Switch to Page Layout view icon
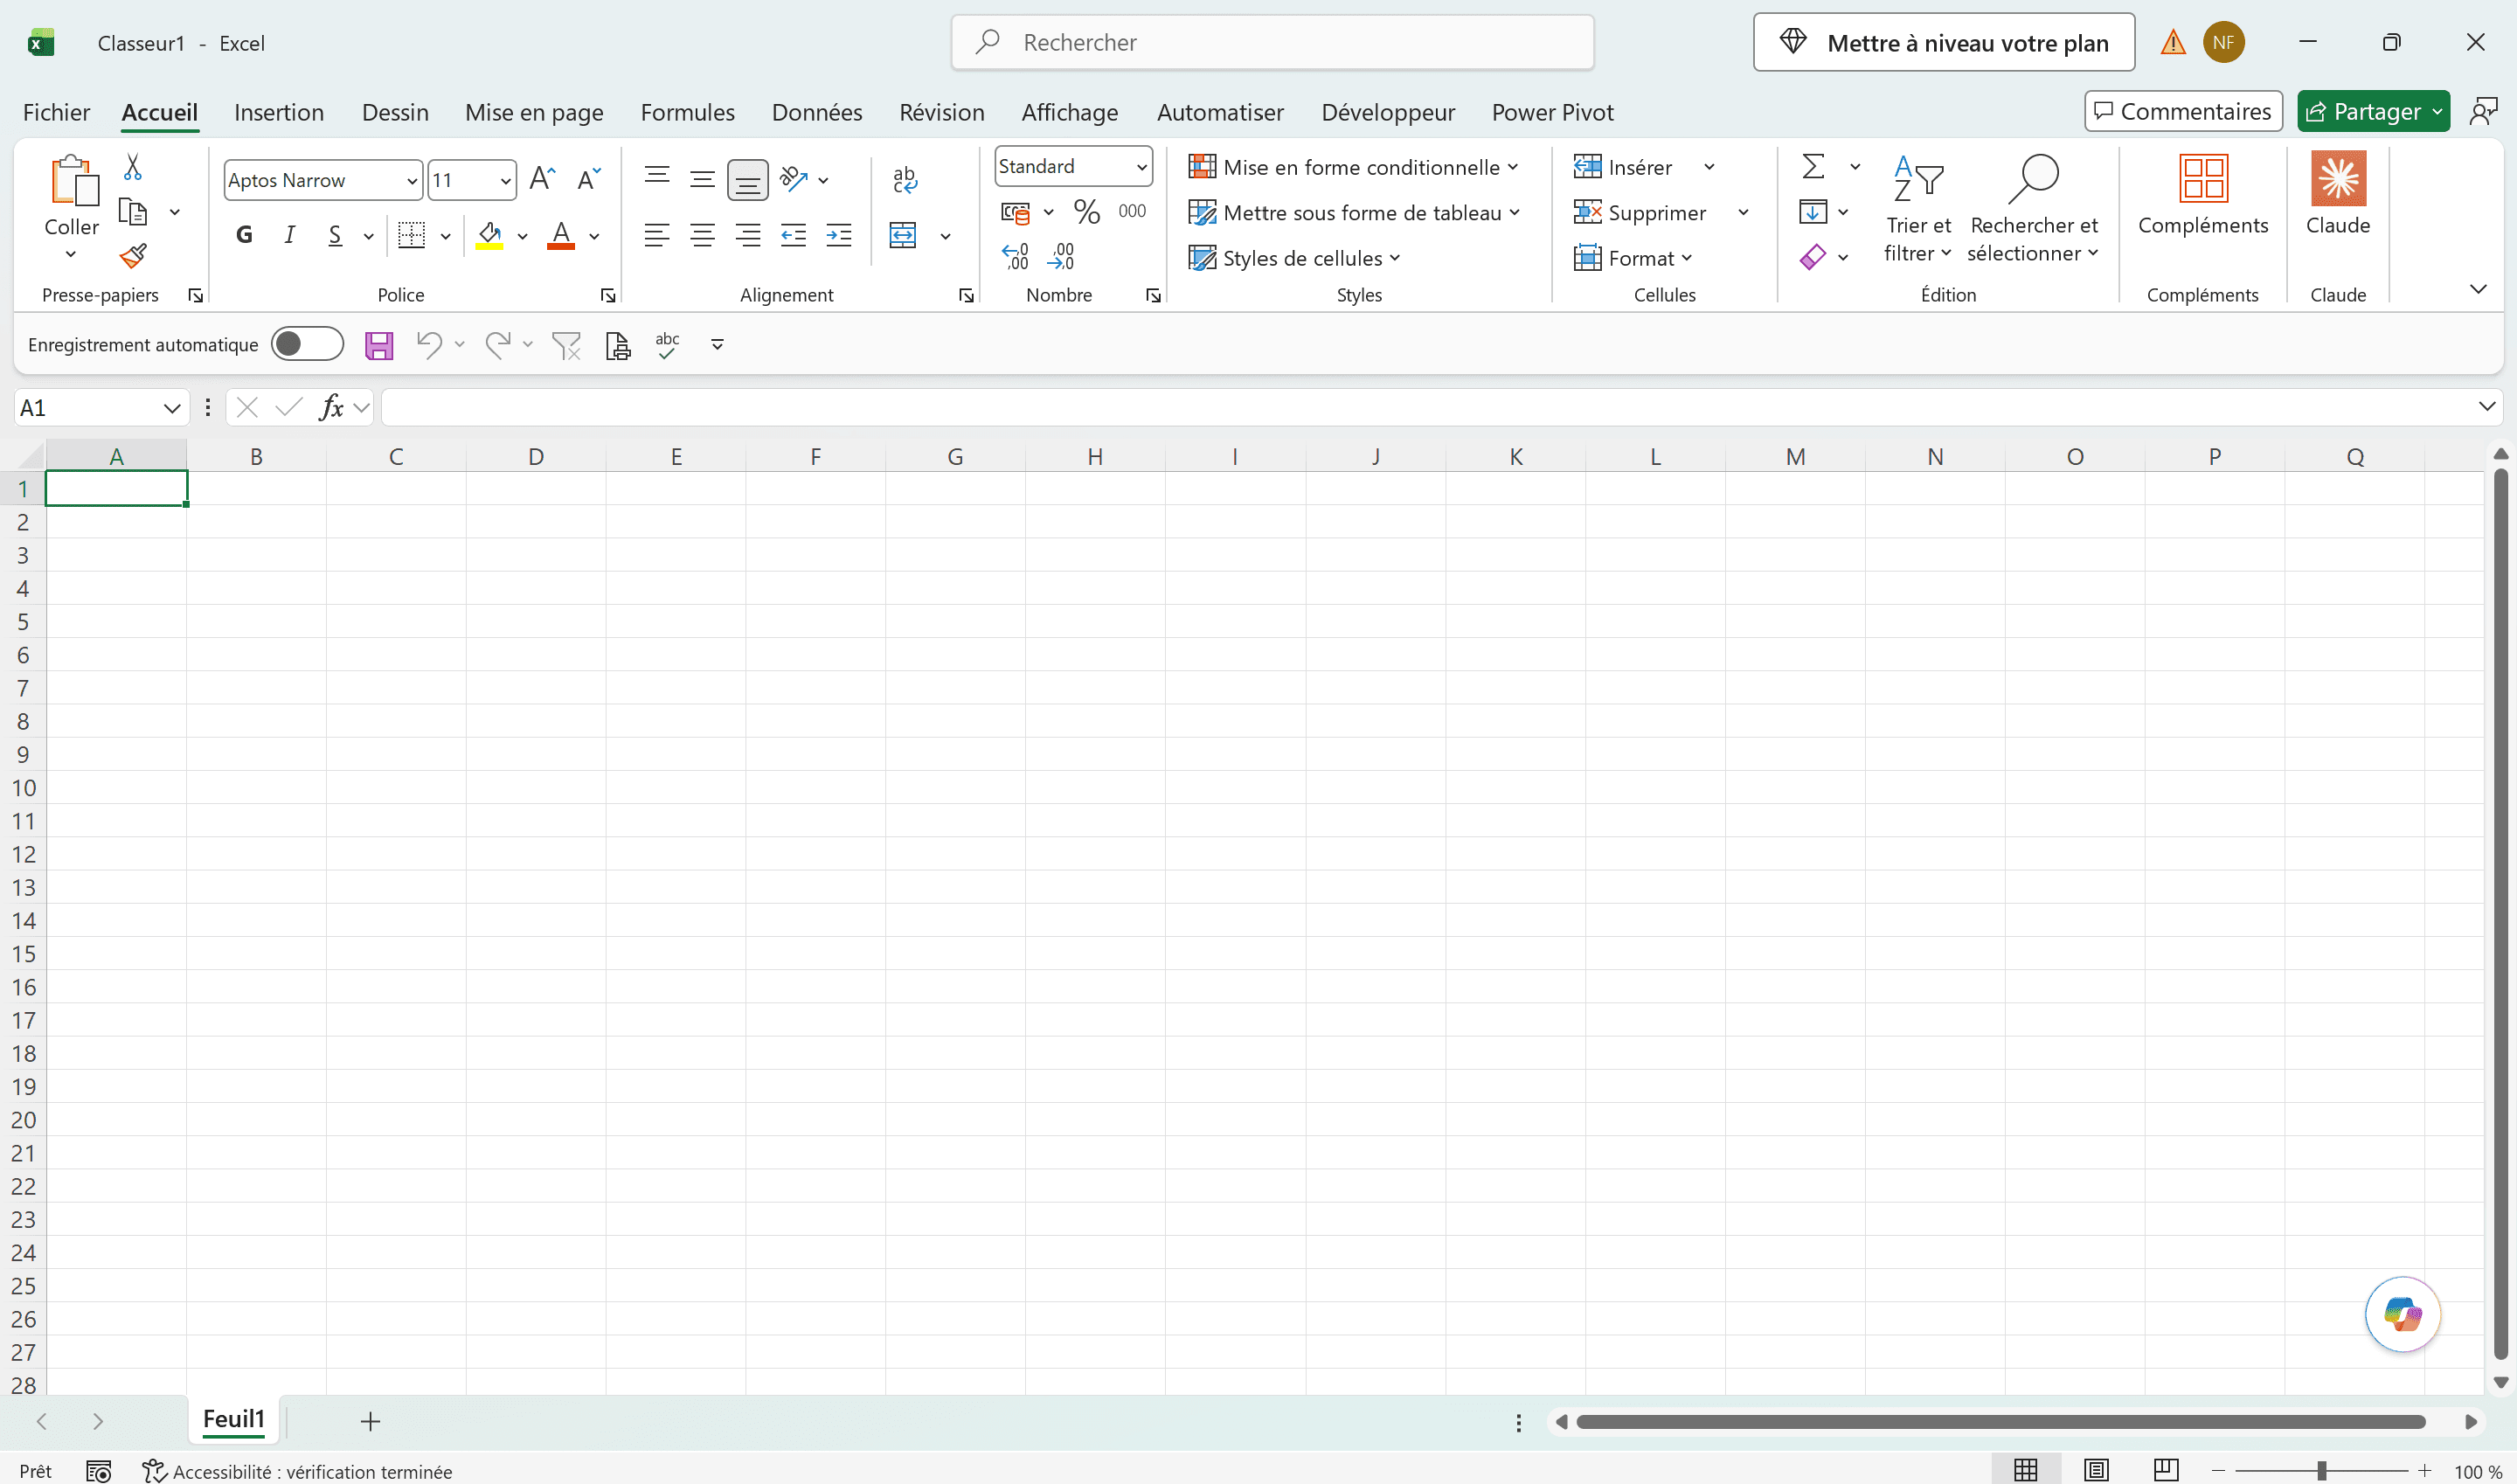This screenshot has width=2517, height=1484. click(2096, 1470)
